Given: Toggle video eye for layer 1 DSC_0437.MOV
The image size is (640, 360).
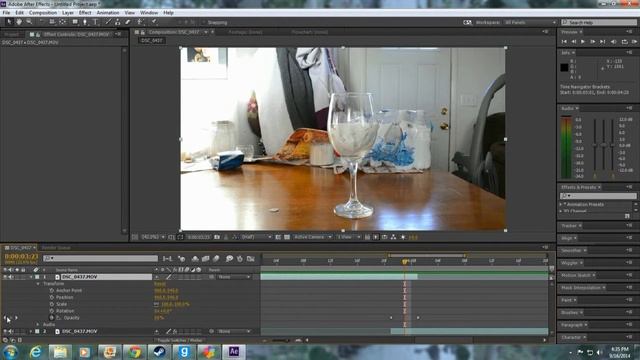Looking at the screenshot, I should pyautogui.click(x=5, y=277).
